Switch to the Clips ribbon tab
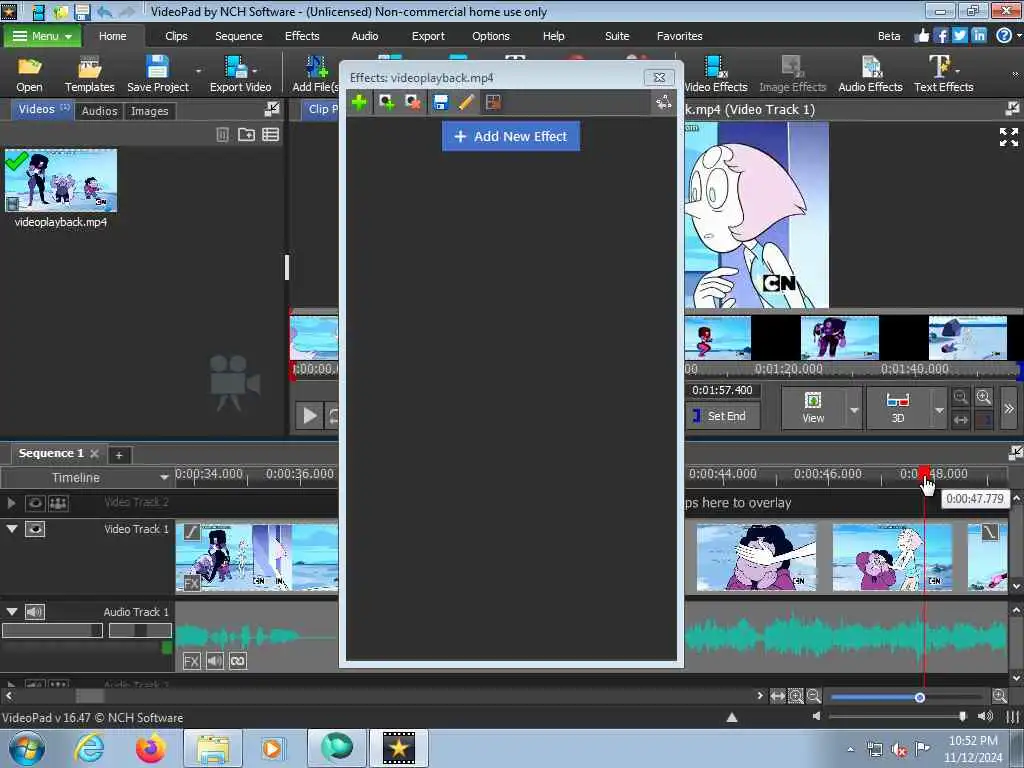The image size is (1024, 768). tap(176, 36)
